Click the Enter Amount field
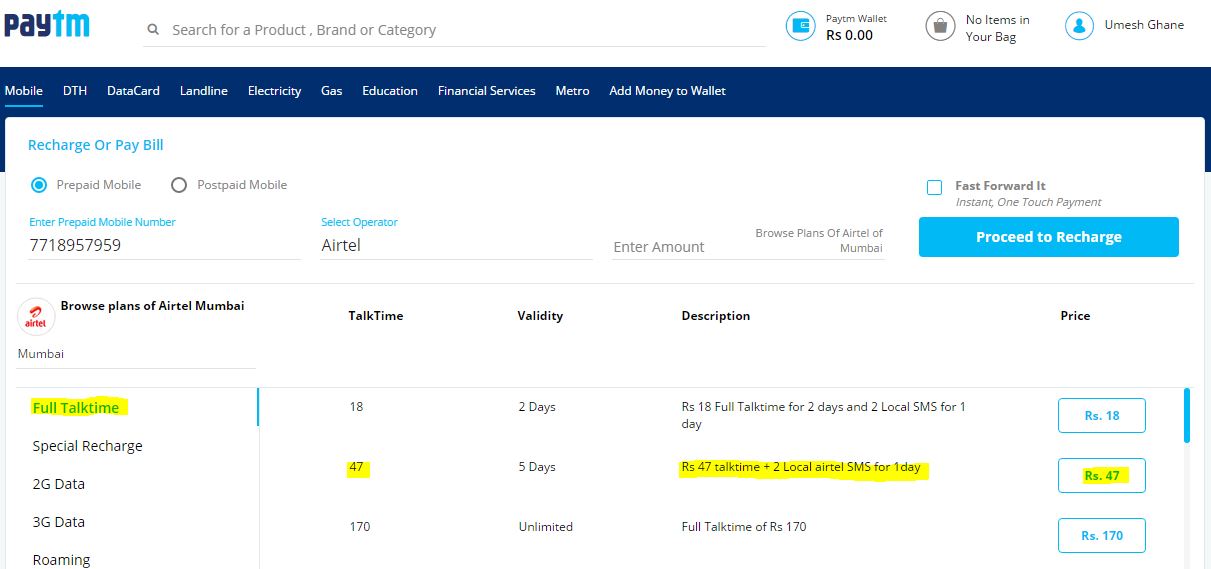The width and height of the screenshot is (1211, 569). (x=675, y=247)
